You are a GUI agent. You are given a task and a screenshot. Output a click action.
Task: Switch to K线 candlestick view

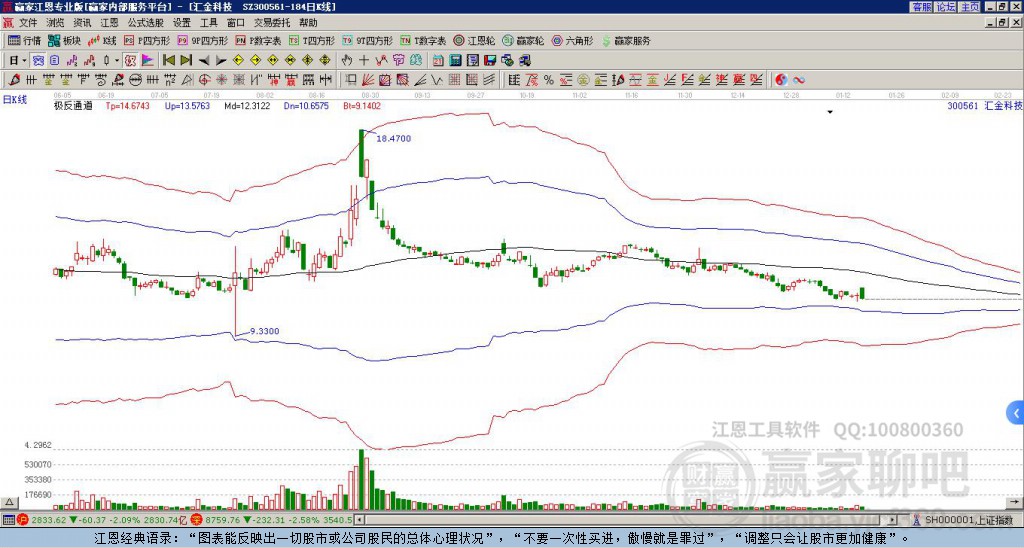102,40
